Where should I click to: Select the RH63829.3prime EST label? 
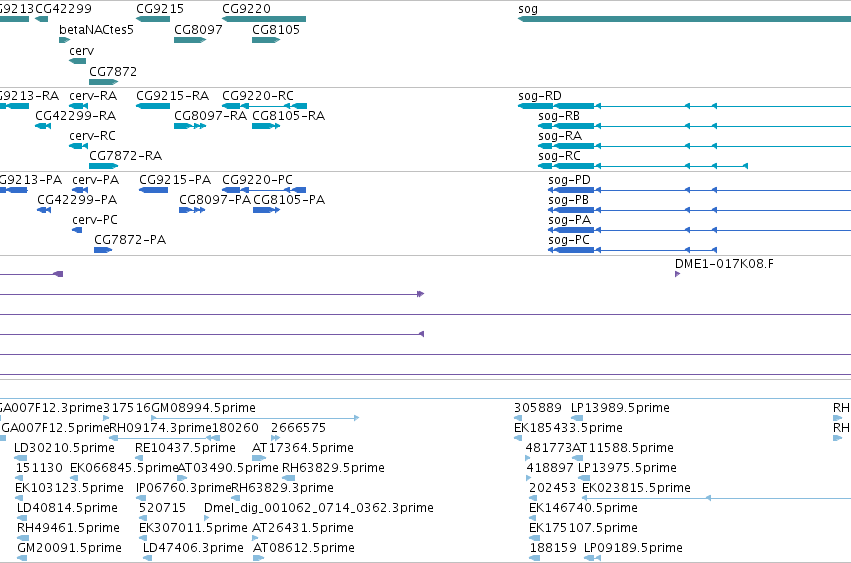pyautogui.click(x=283, y=489)
